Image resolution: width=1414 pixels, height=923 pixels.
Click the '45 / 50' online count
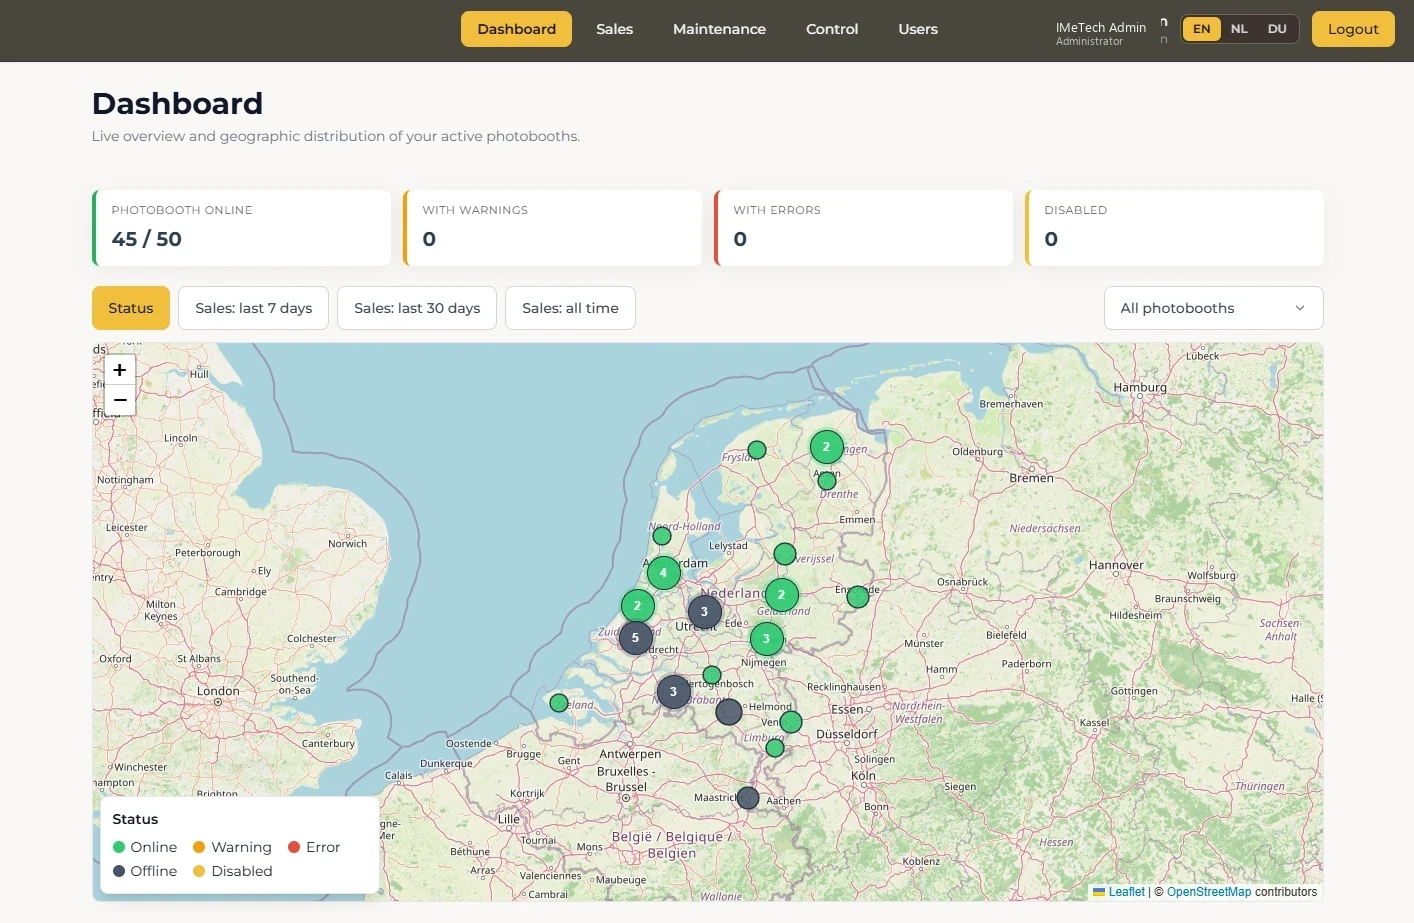point(147,239)
